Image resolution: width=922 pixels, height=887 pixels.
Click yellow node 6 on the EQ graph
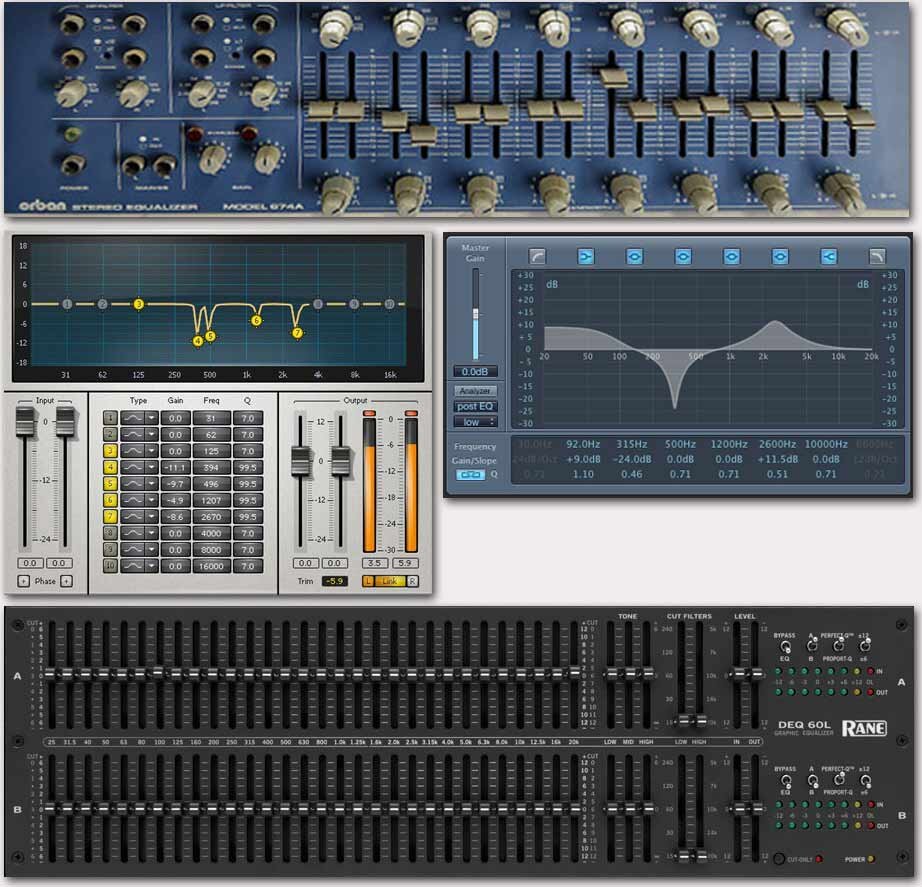(x=256, y=321)
